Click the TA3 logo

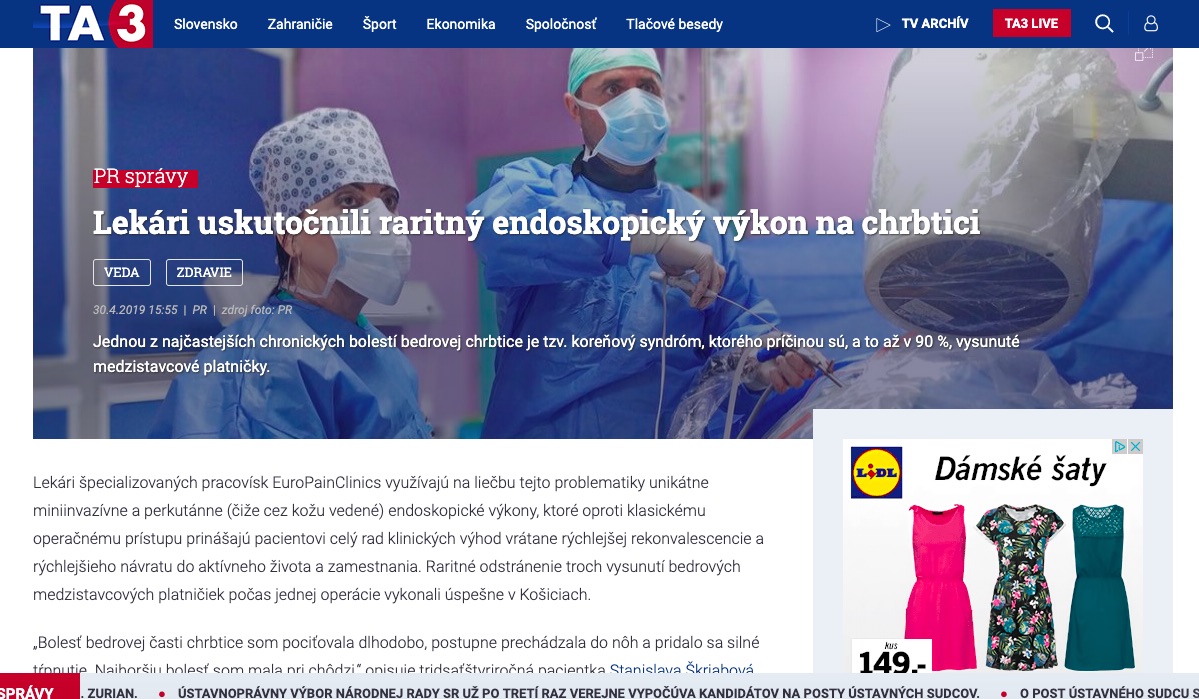[x=94, y=23]
